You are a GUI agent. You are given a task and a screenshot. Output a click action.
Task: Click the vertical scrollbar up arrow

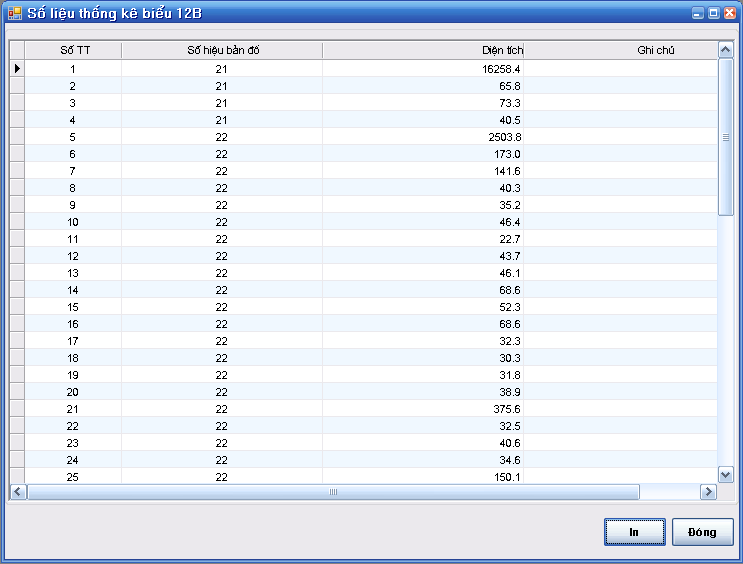click(x=726, y=50)
